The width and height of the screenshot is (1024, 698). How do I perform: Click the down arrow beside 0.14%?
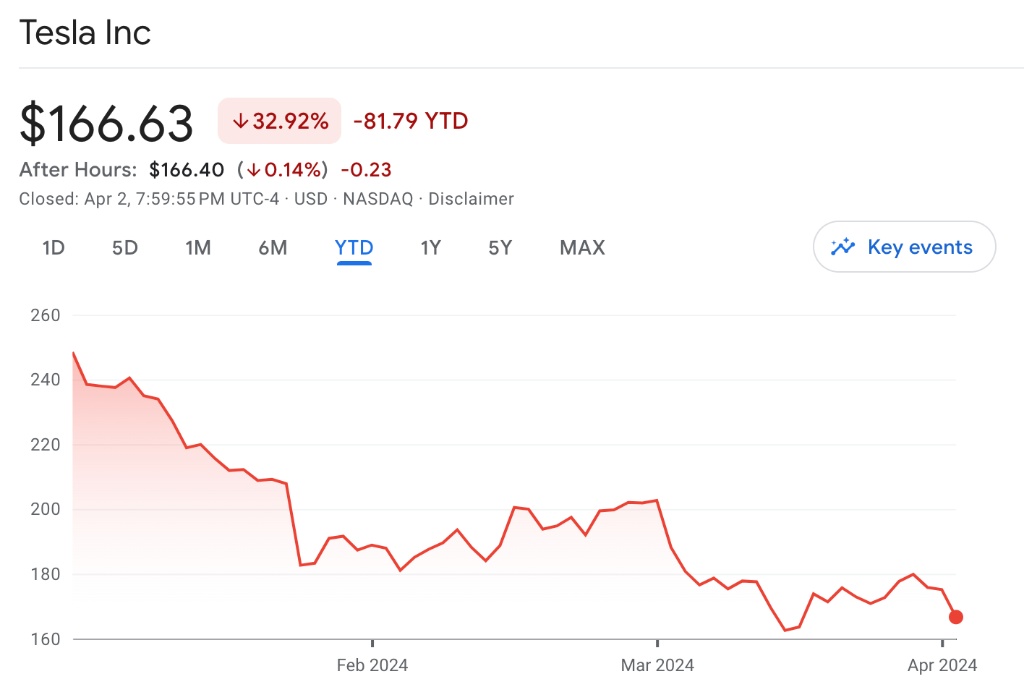tap(255, 169)
